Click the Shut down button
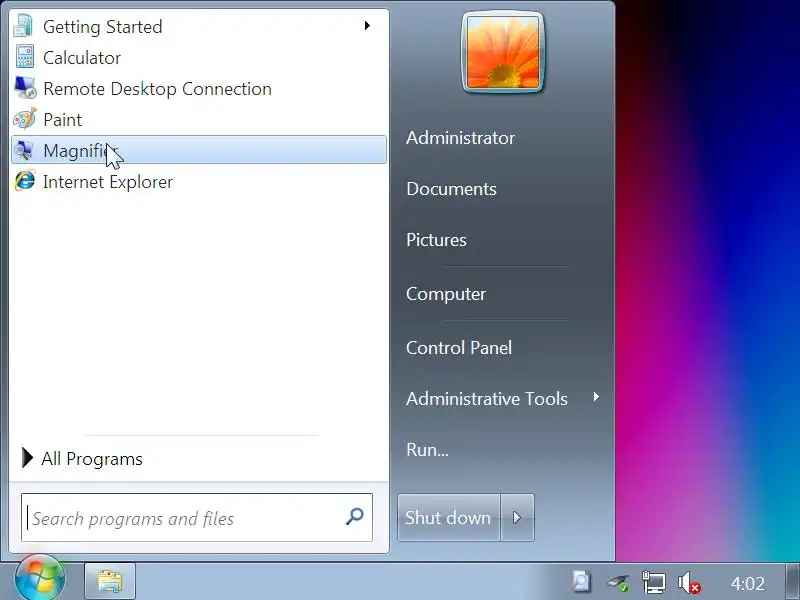Screen dimensions: 800x600 click(x=448, y=517)
